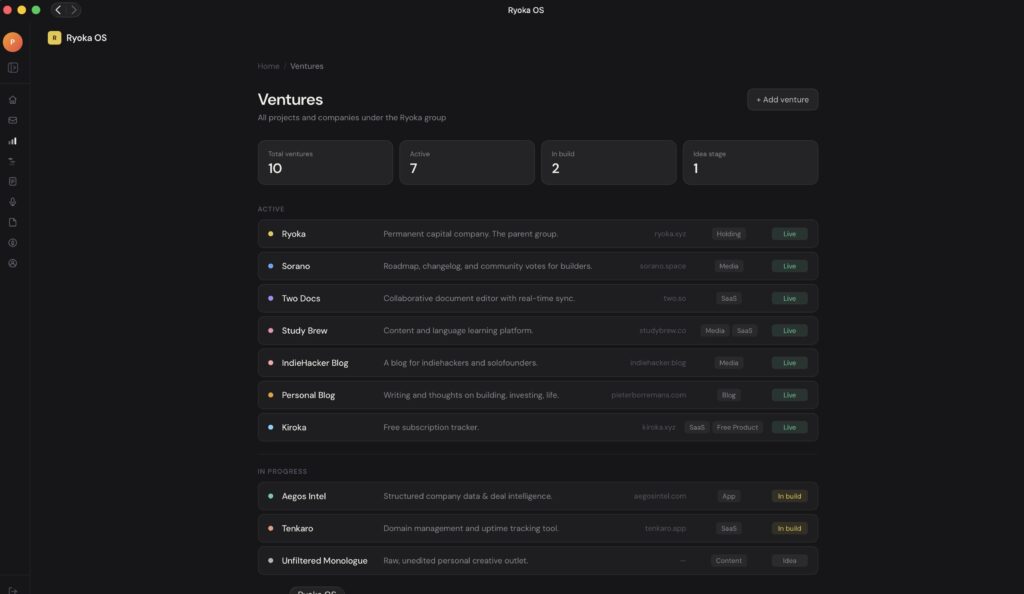
Task: Click the ryoka.xyz domain link
Action: (x=670, y=234)
